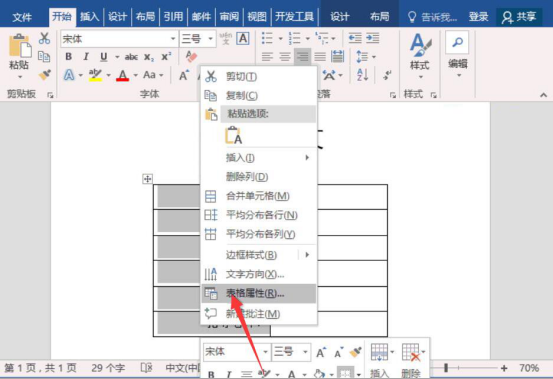Choose 复制(C) in context menu
The width and height of the screenshot is (553, 379).
click(x=259, y=96)
